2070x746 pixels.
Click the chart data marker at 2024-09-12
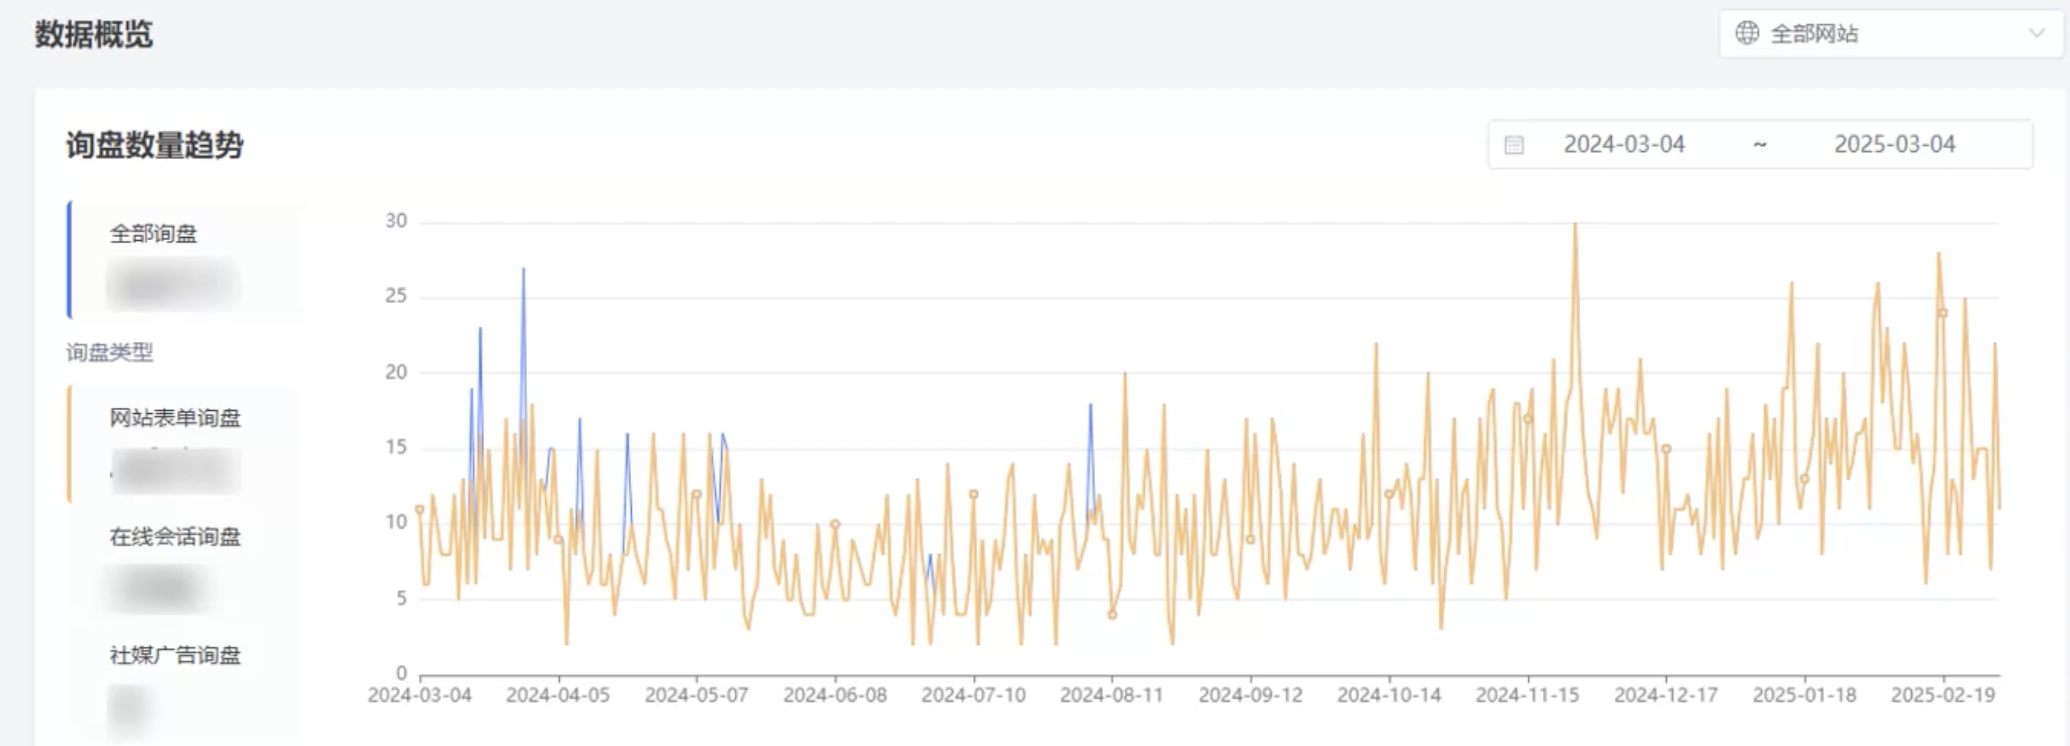tap(1250, 539)
